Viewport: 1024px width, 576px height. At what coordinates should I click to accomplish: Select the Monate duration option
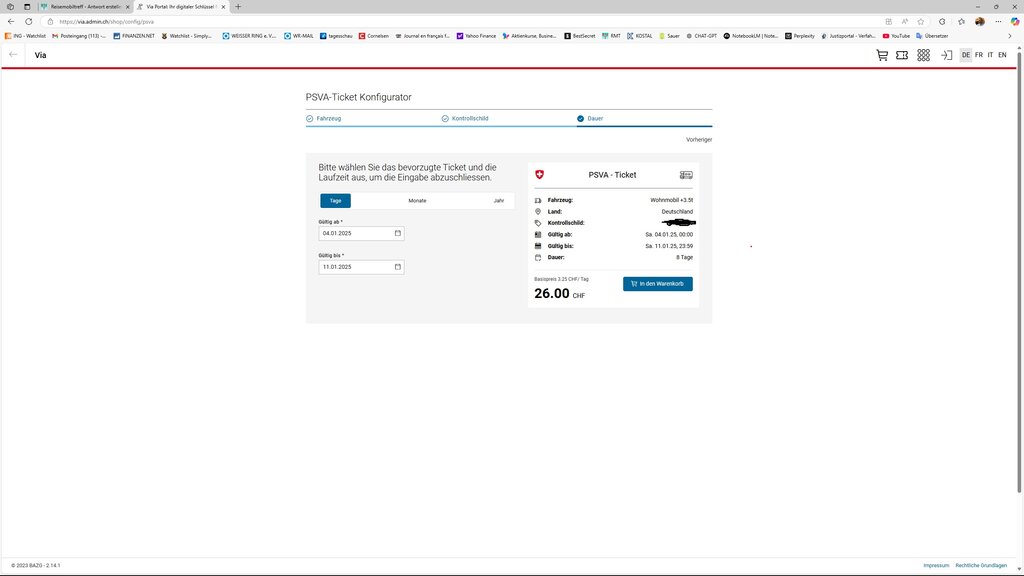(x=417, y=200)
